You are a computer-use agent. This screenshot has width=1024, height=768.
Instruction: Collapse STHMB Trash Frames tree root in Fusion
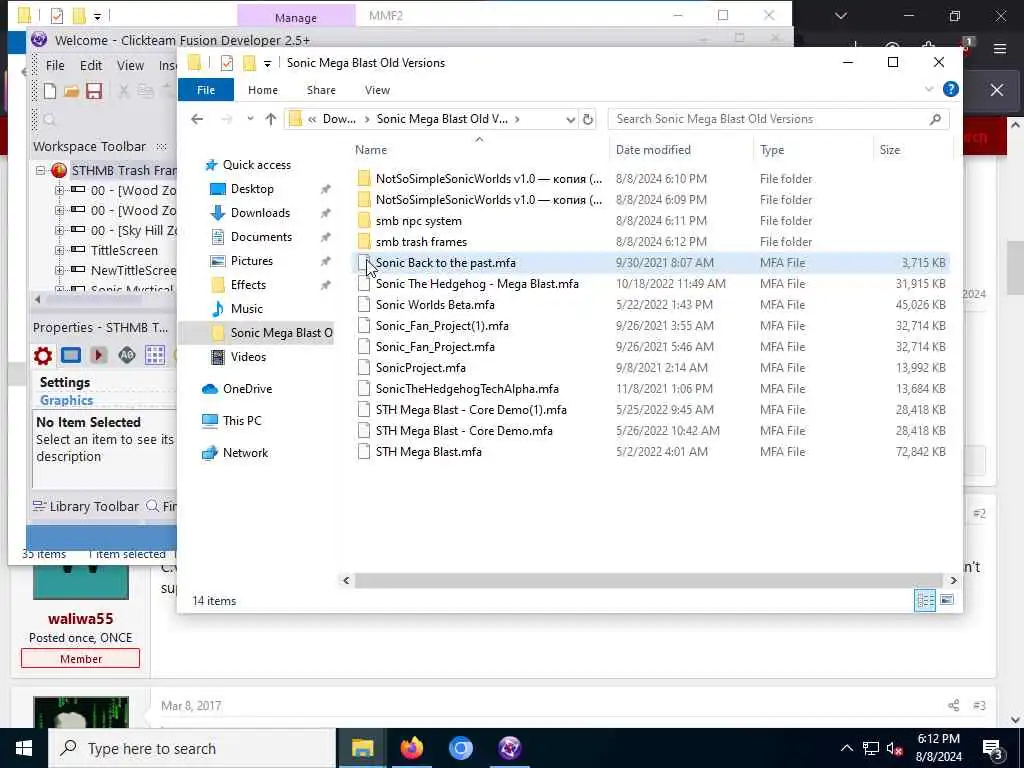tap(40, 170)
